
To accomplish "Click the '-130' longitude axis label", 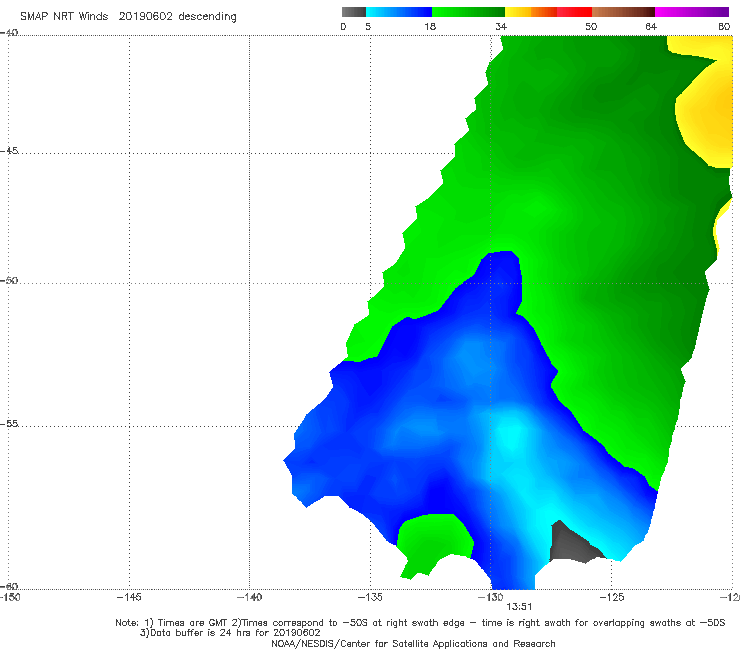I will (x=491, y=597).
